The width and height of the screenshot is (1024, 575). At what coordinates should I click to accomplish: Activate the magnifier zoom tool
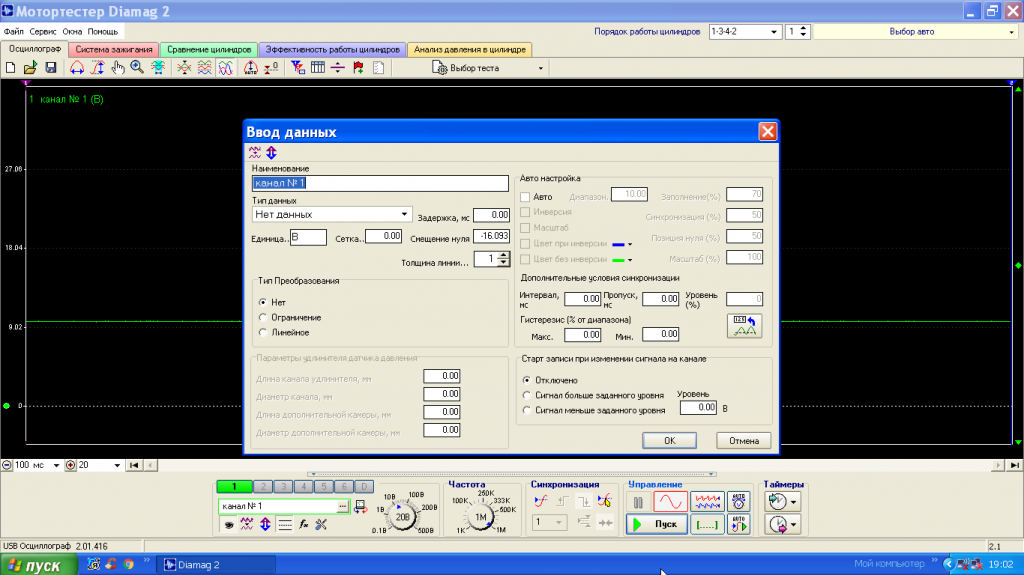click(x=137, y=67)
